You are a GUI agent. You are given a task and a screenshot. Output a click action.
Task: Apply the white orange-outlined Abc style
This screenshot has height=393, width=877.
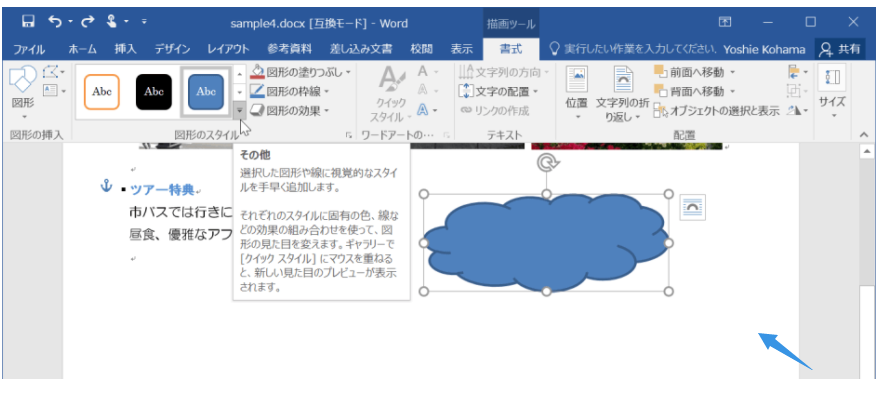[102, 92]
